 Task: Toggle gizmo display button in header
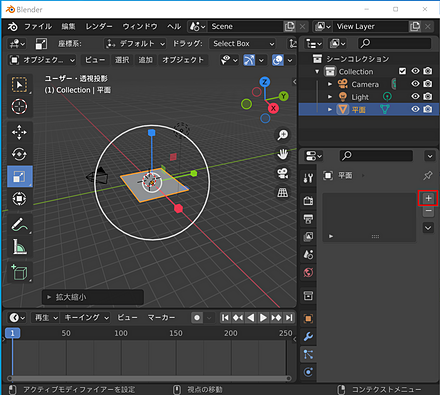tap(249, 60)
